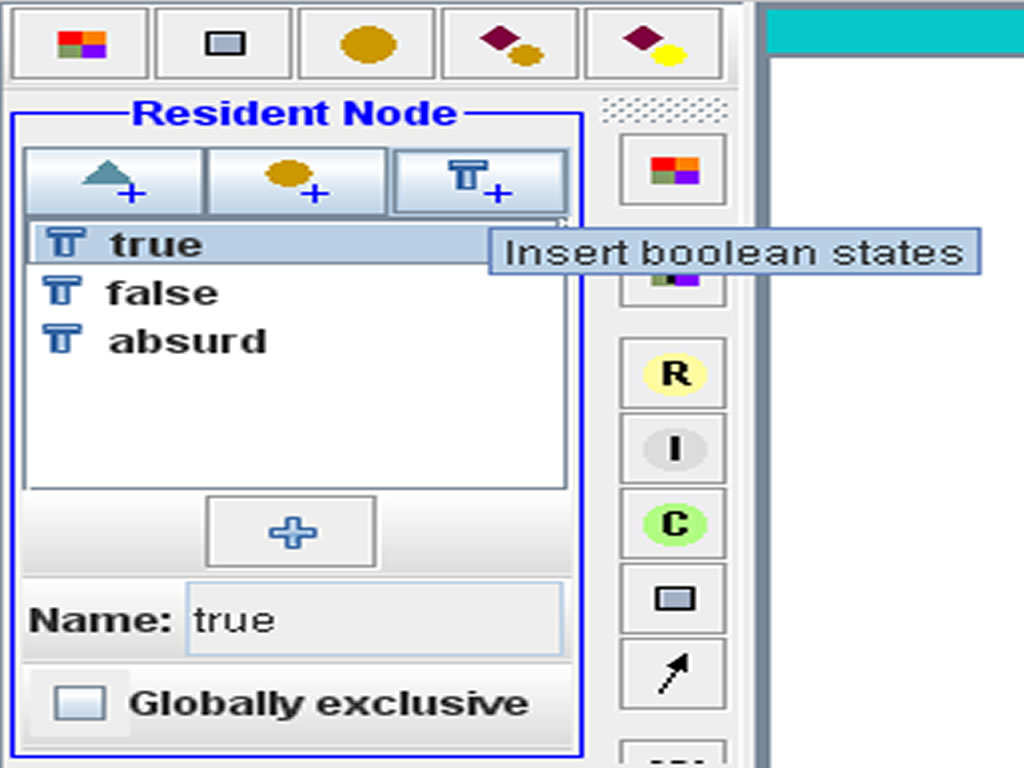Viewport: 1024px width, 768px height.
Task: Click the multicolor squares icon in side palette
Action: (673, 170)
